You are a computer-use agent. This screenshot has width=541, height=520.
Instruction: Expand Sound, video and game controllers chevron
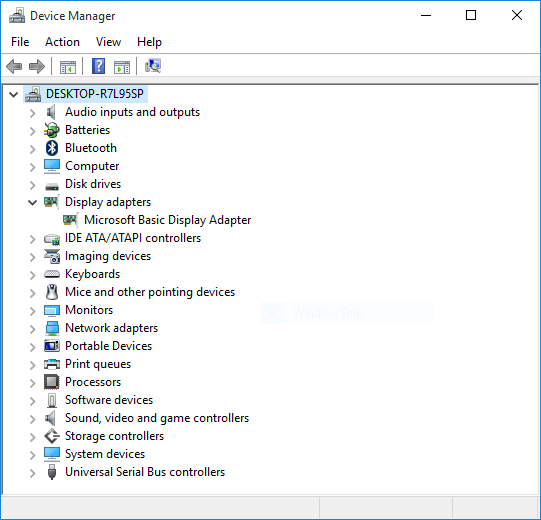pyautogui.click(x=33, y=419)
